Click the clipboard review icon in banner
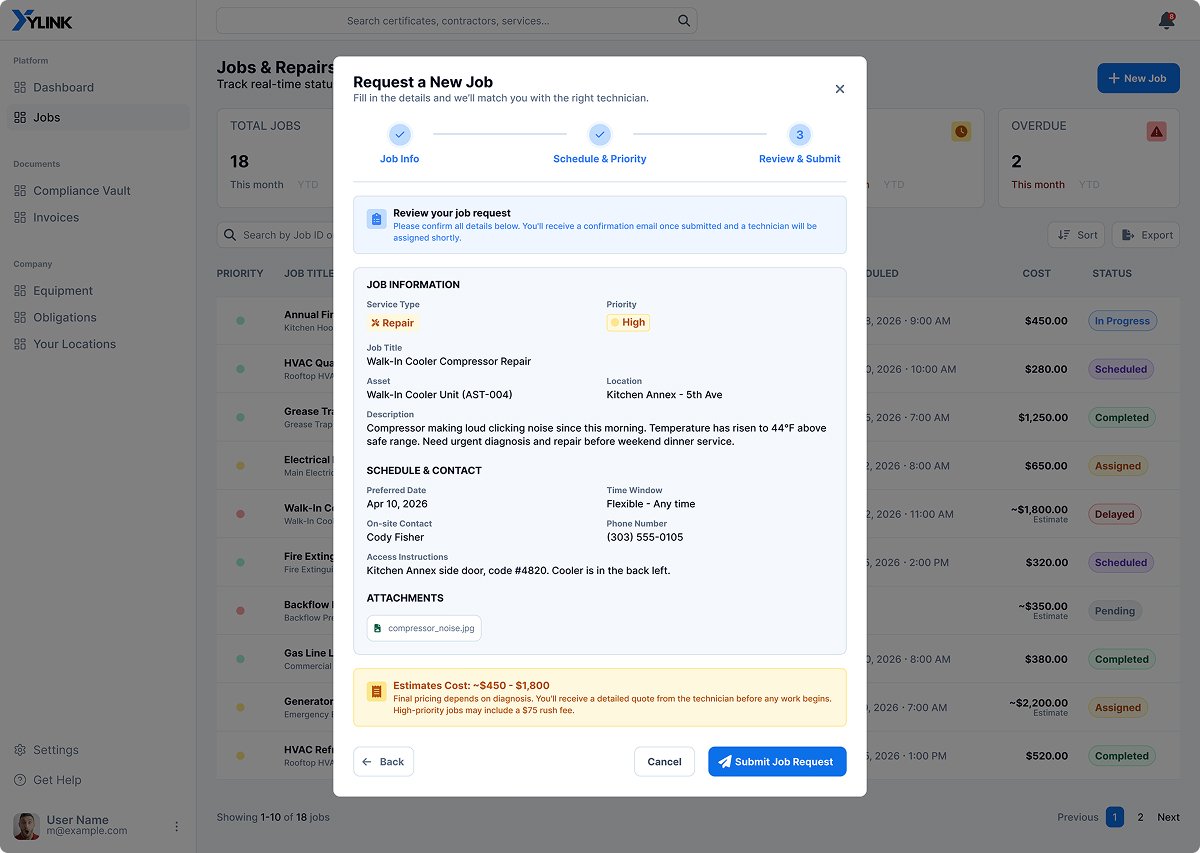 376,219
